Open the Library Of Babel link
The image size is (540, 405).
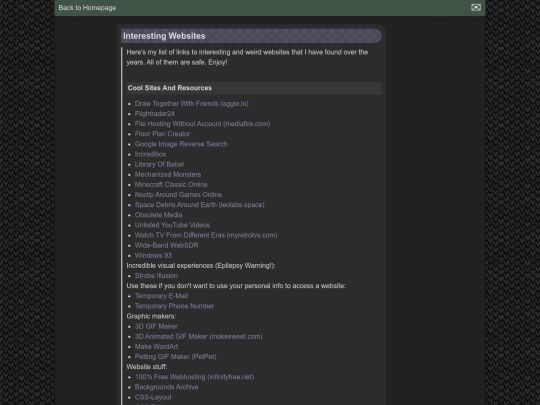click(159, 164)
